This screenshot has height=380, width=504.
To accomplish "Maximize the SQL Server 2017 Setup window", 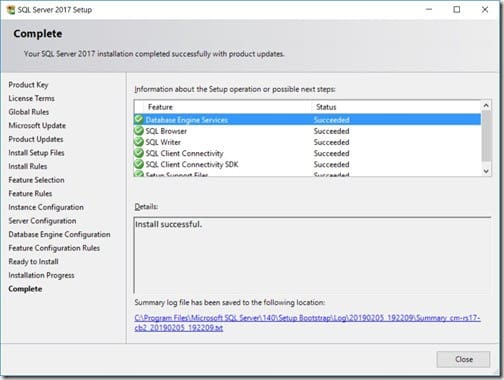I will [x=457, y=10].
